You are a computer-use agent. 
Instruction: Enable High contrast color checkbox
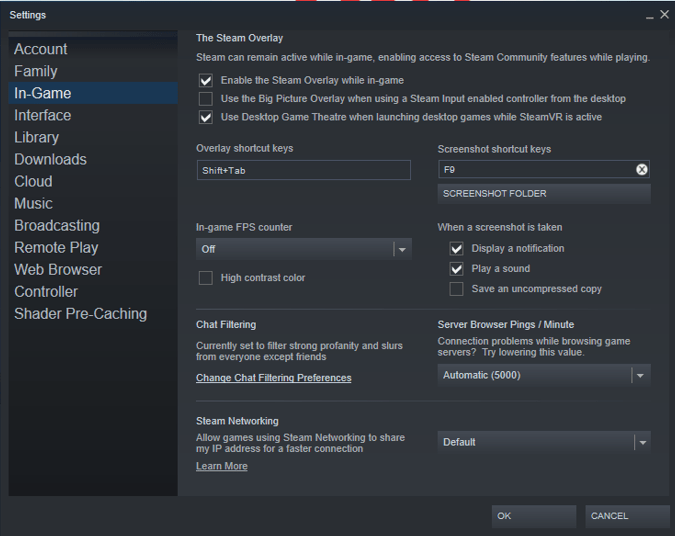(206, 278)
